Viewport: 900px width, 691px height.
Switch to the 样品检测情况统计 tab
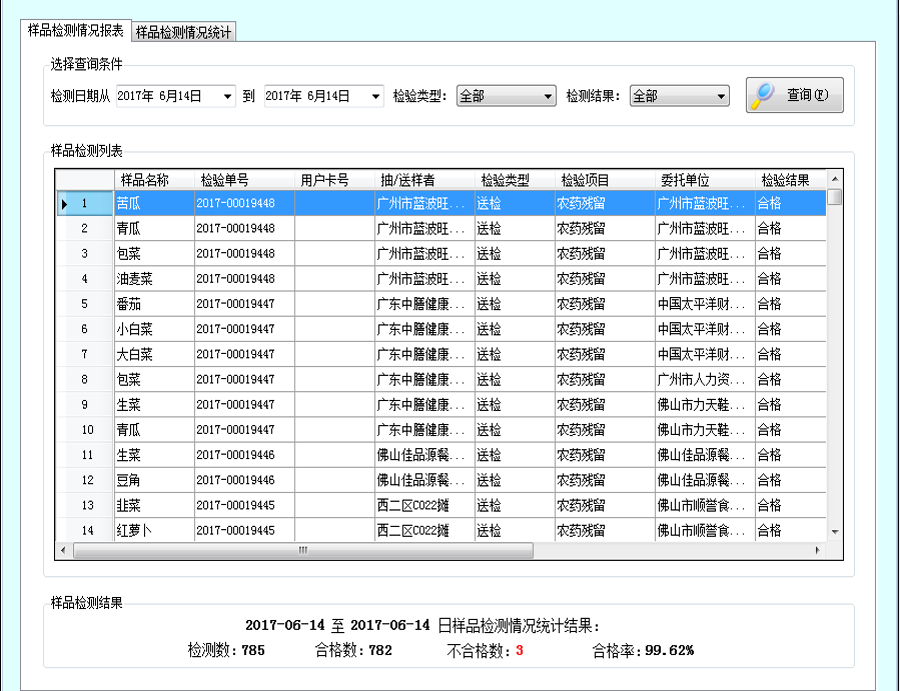(184, 32)
